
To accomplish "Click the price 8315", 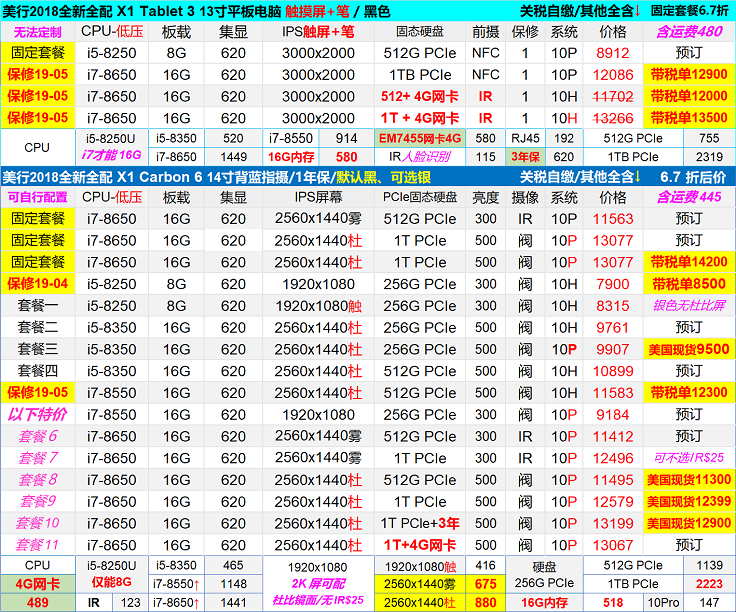I will pyautogui.click(x=613, y=306).
